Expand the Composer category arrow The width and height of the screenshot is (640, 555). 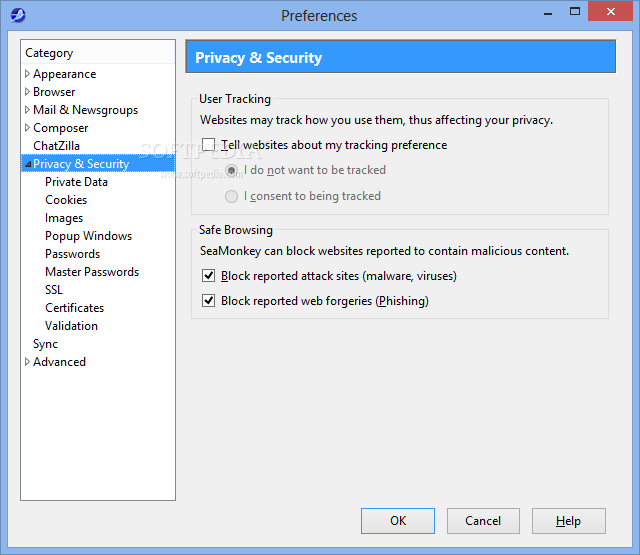[27, 128]
